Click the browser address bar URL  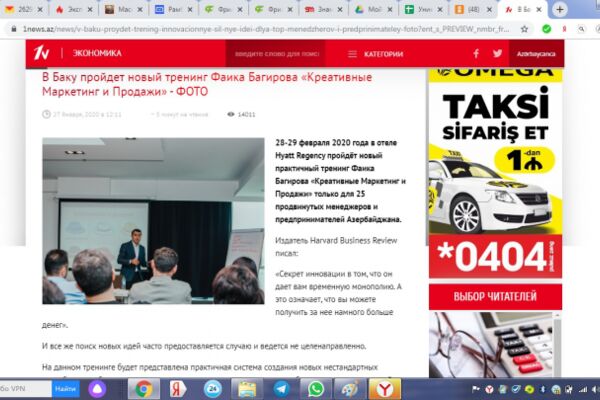tap(266, 29)
